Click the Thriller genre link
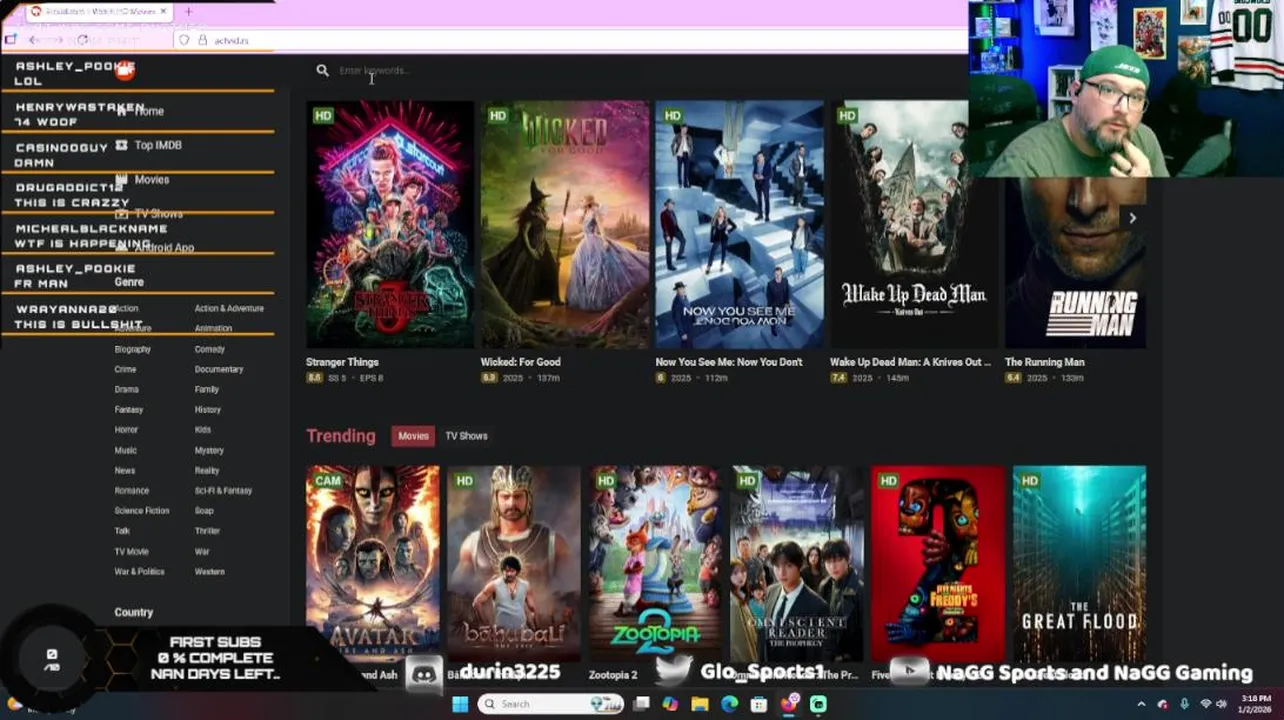Image resolution: width=1284 pixels, height=720 pixels. coord(207,531)
